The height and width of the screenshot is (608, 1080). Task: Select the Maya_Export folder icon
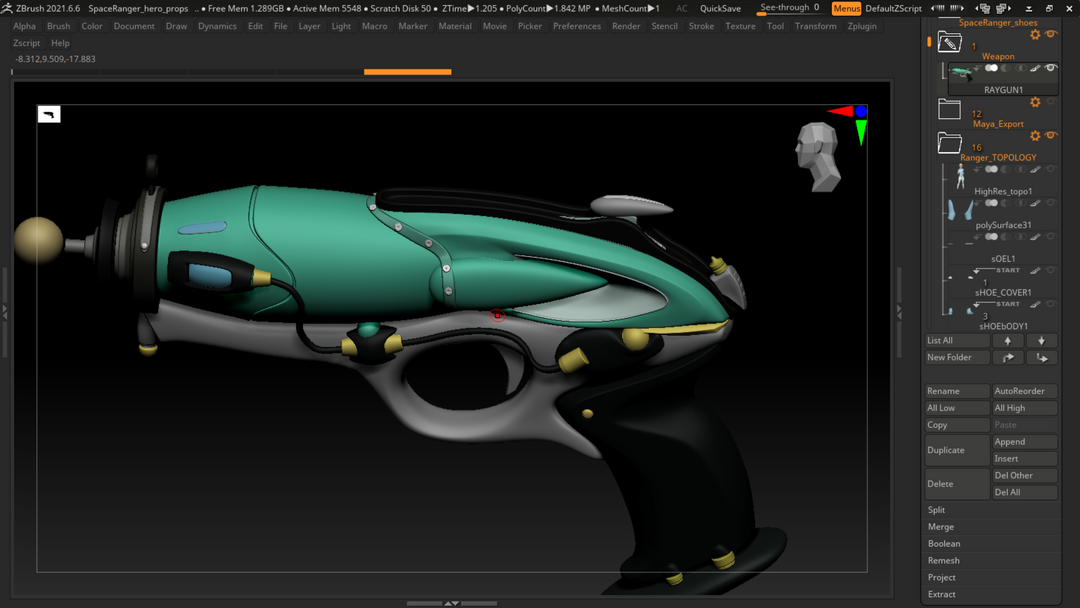(948, 108)
